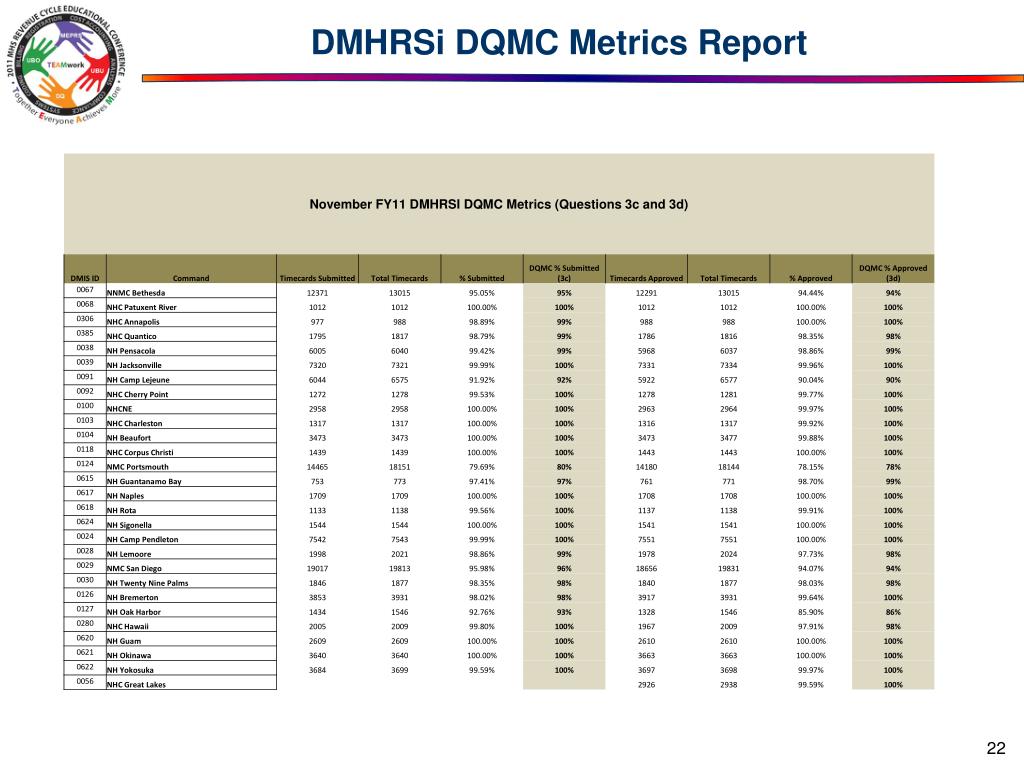The height and width of the screenshot is (768, 1024).
Task: Select the NH Yokosuka command
Action: pyautogui.click(x=131, y=670)
